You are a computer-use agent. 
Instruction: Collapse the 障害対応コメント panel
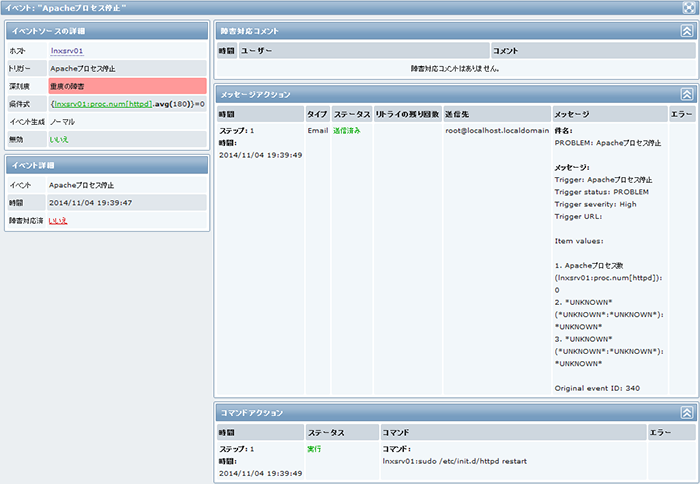tap(687, 31)
